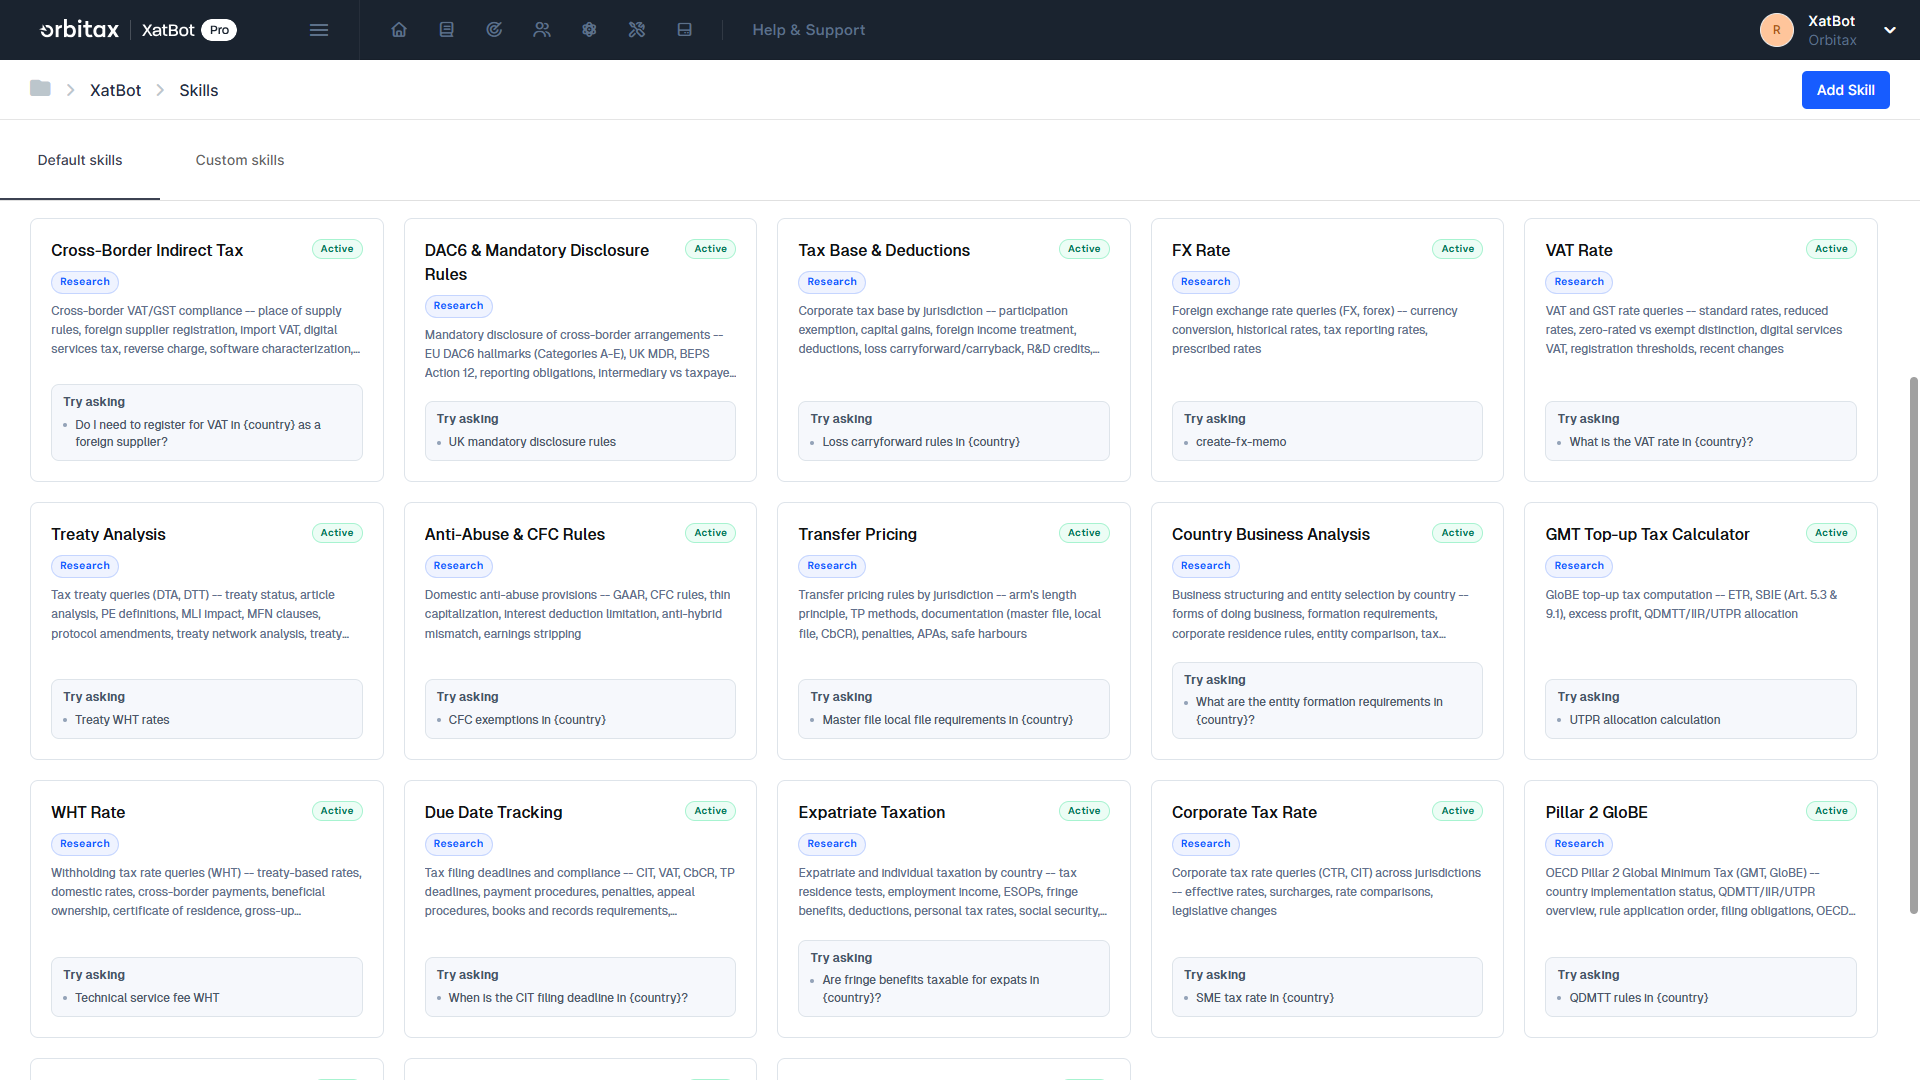This screenshot has width=1920, height=1080.
Task: Click the panel layout icon
Action: coord(685,30)
